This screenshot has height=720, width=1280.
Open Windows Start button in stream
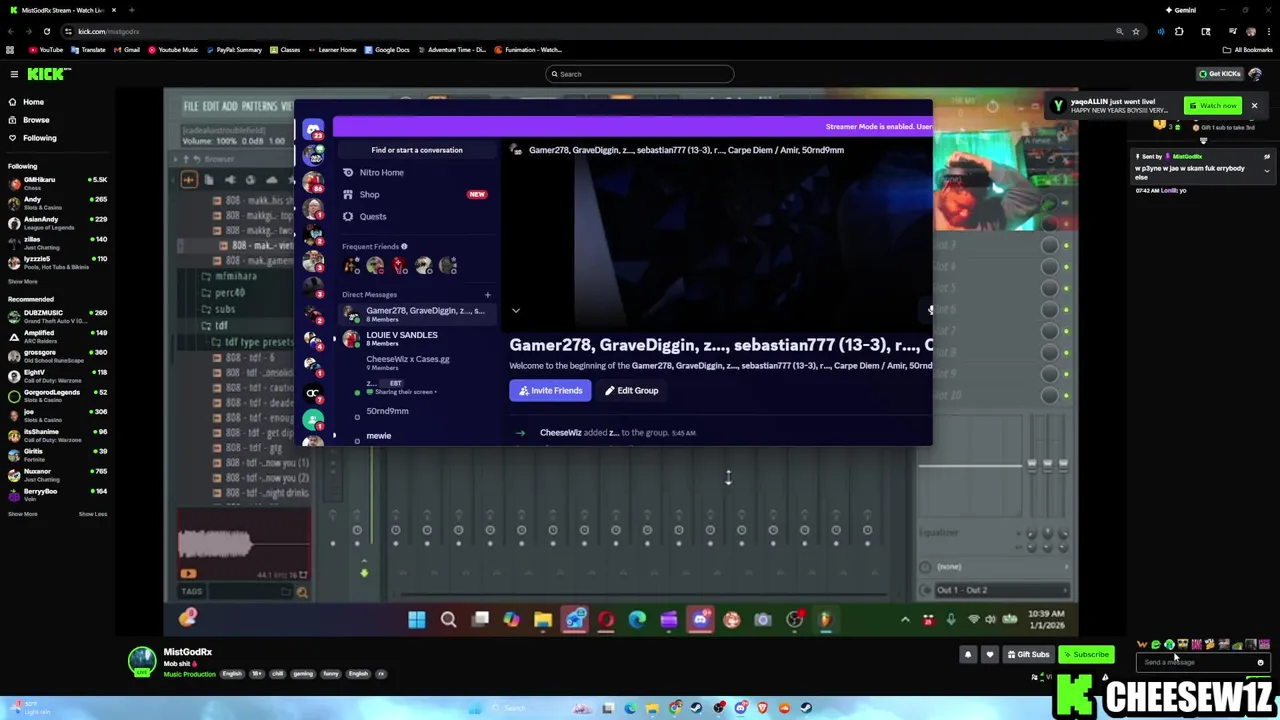[417, 620]
